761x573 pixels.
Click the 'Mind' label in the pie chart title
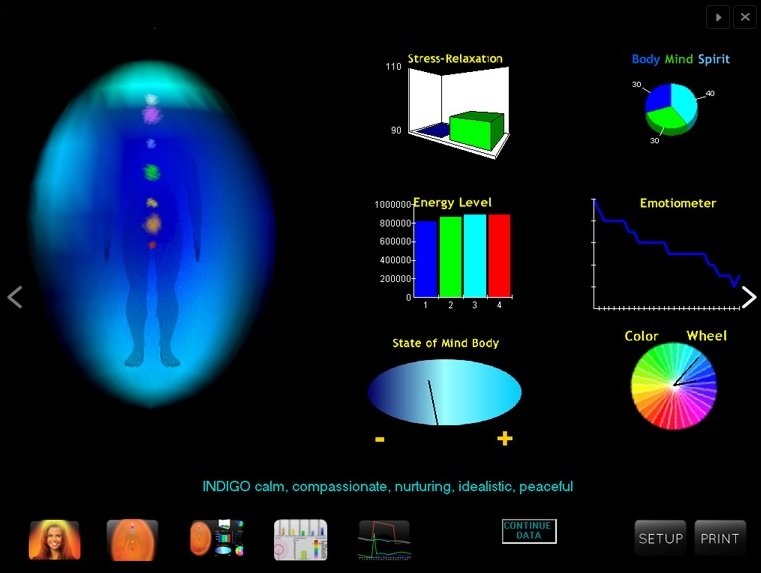(x=678, y=59)
